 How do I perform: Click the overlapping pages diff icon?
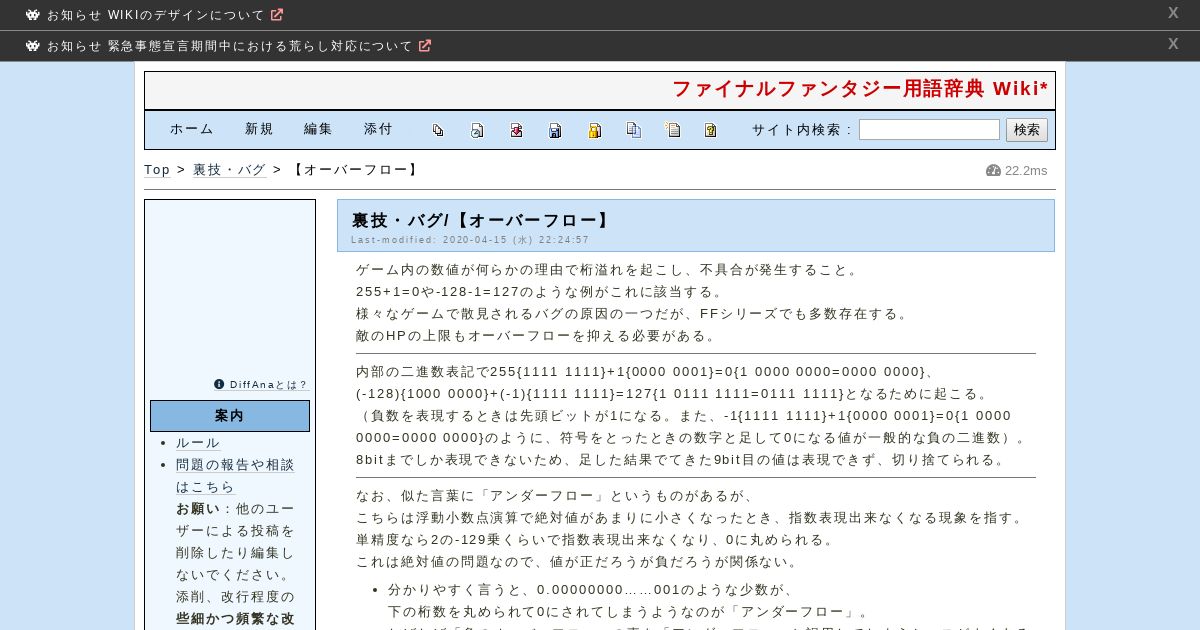(438, 130)
